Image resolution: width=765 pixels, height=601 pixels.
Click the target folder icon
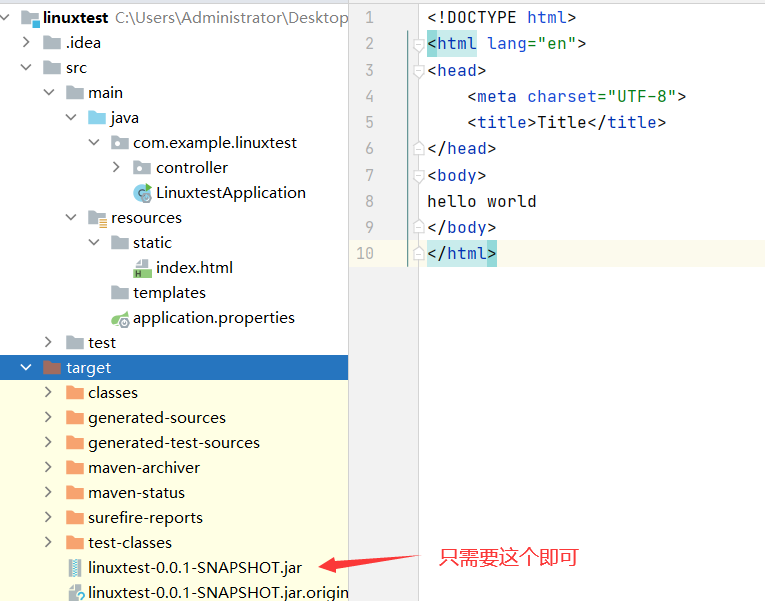coord(52,367)
